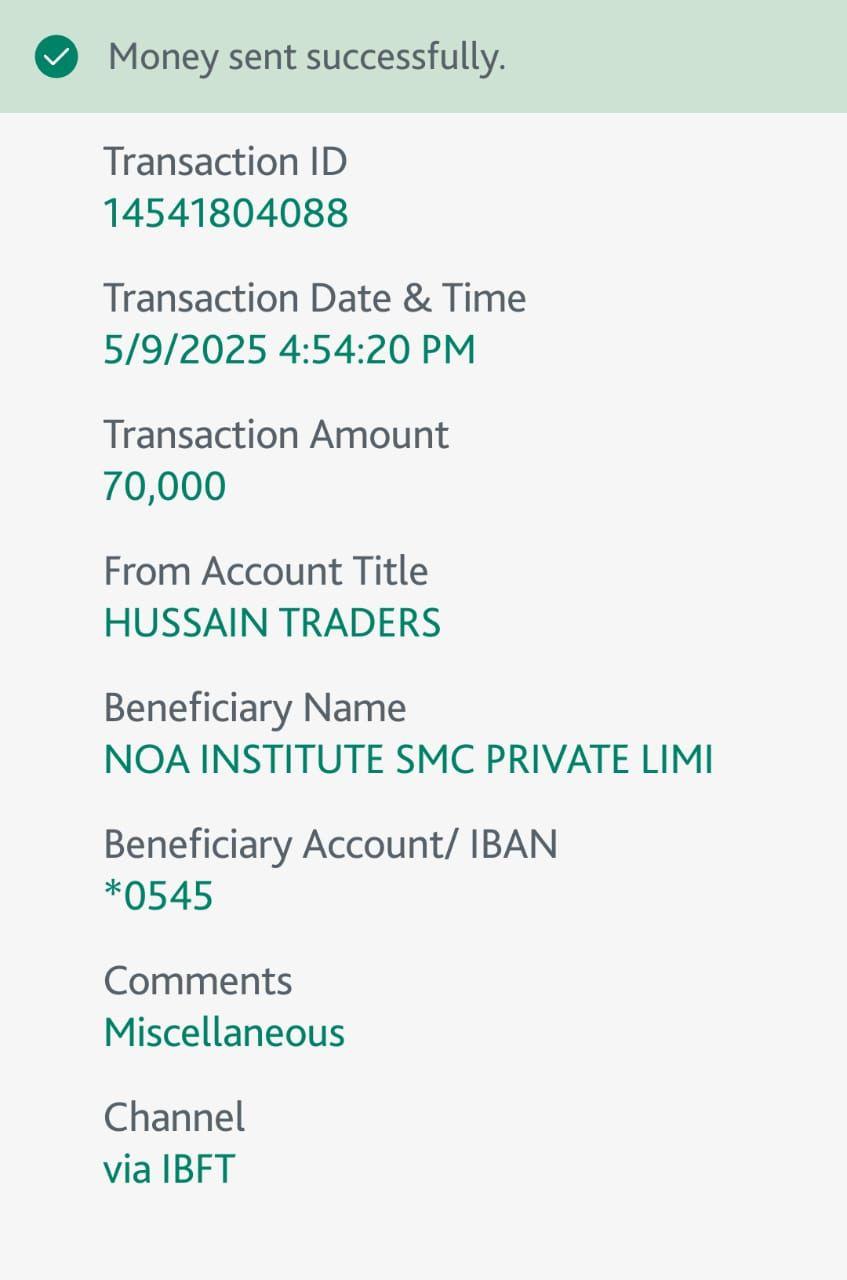Click the masked account number *0545

[158, 897]
